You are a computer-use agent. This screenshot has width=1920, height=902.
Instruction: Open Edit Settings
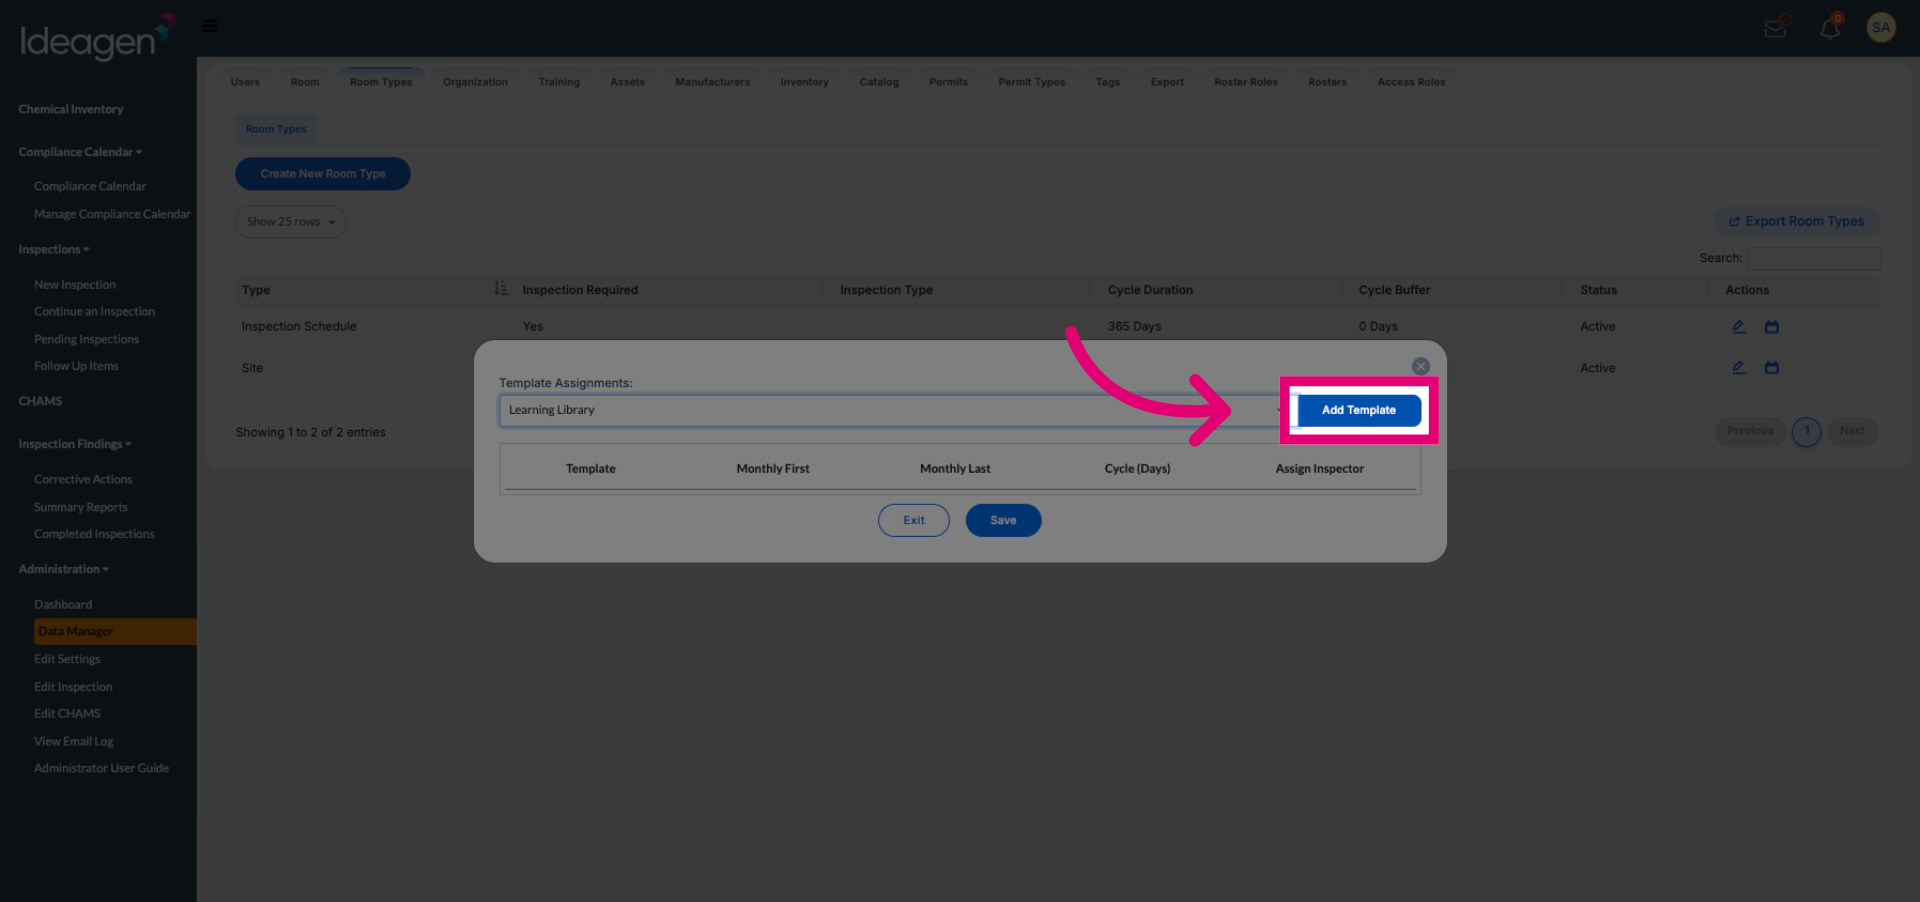[x=67, y=659]
